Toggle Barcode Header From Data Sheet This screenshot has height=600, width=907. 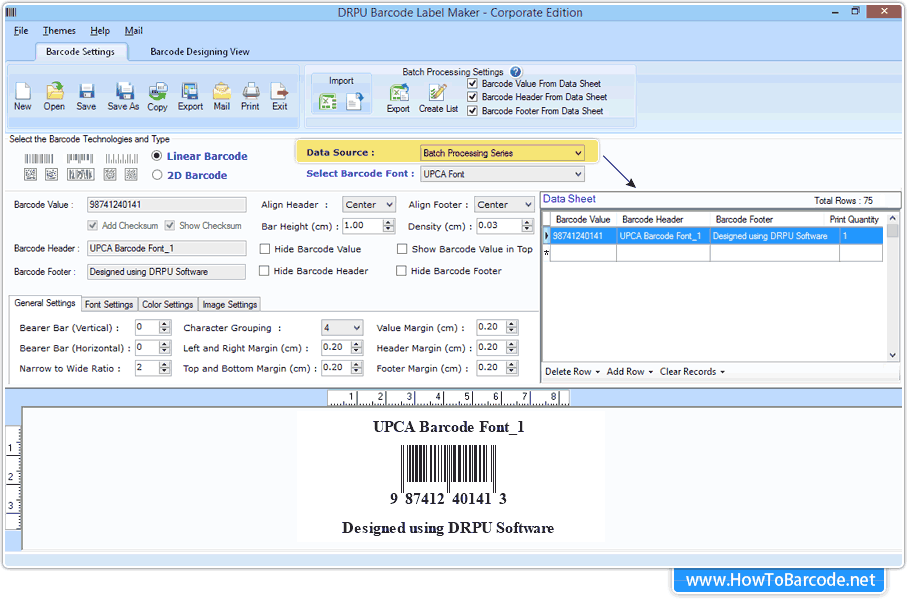[x=473, y=97]
